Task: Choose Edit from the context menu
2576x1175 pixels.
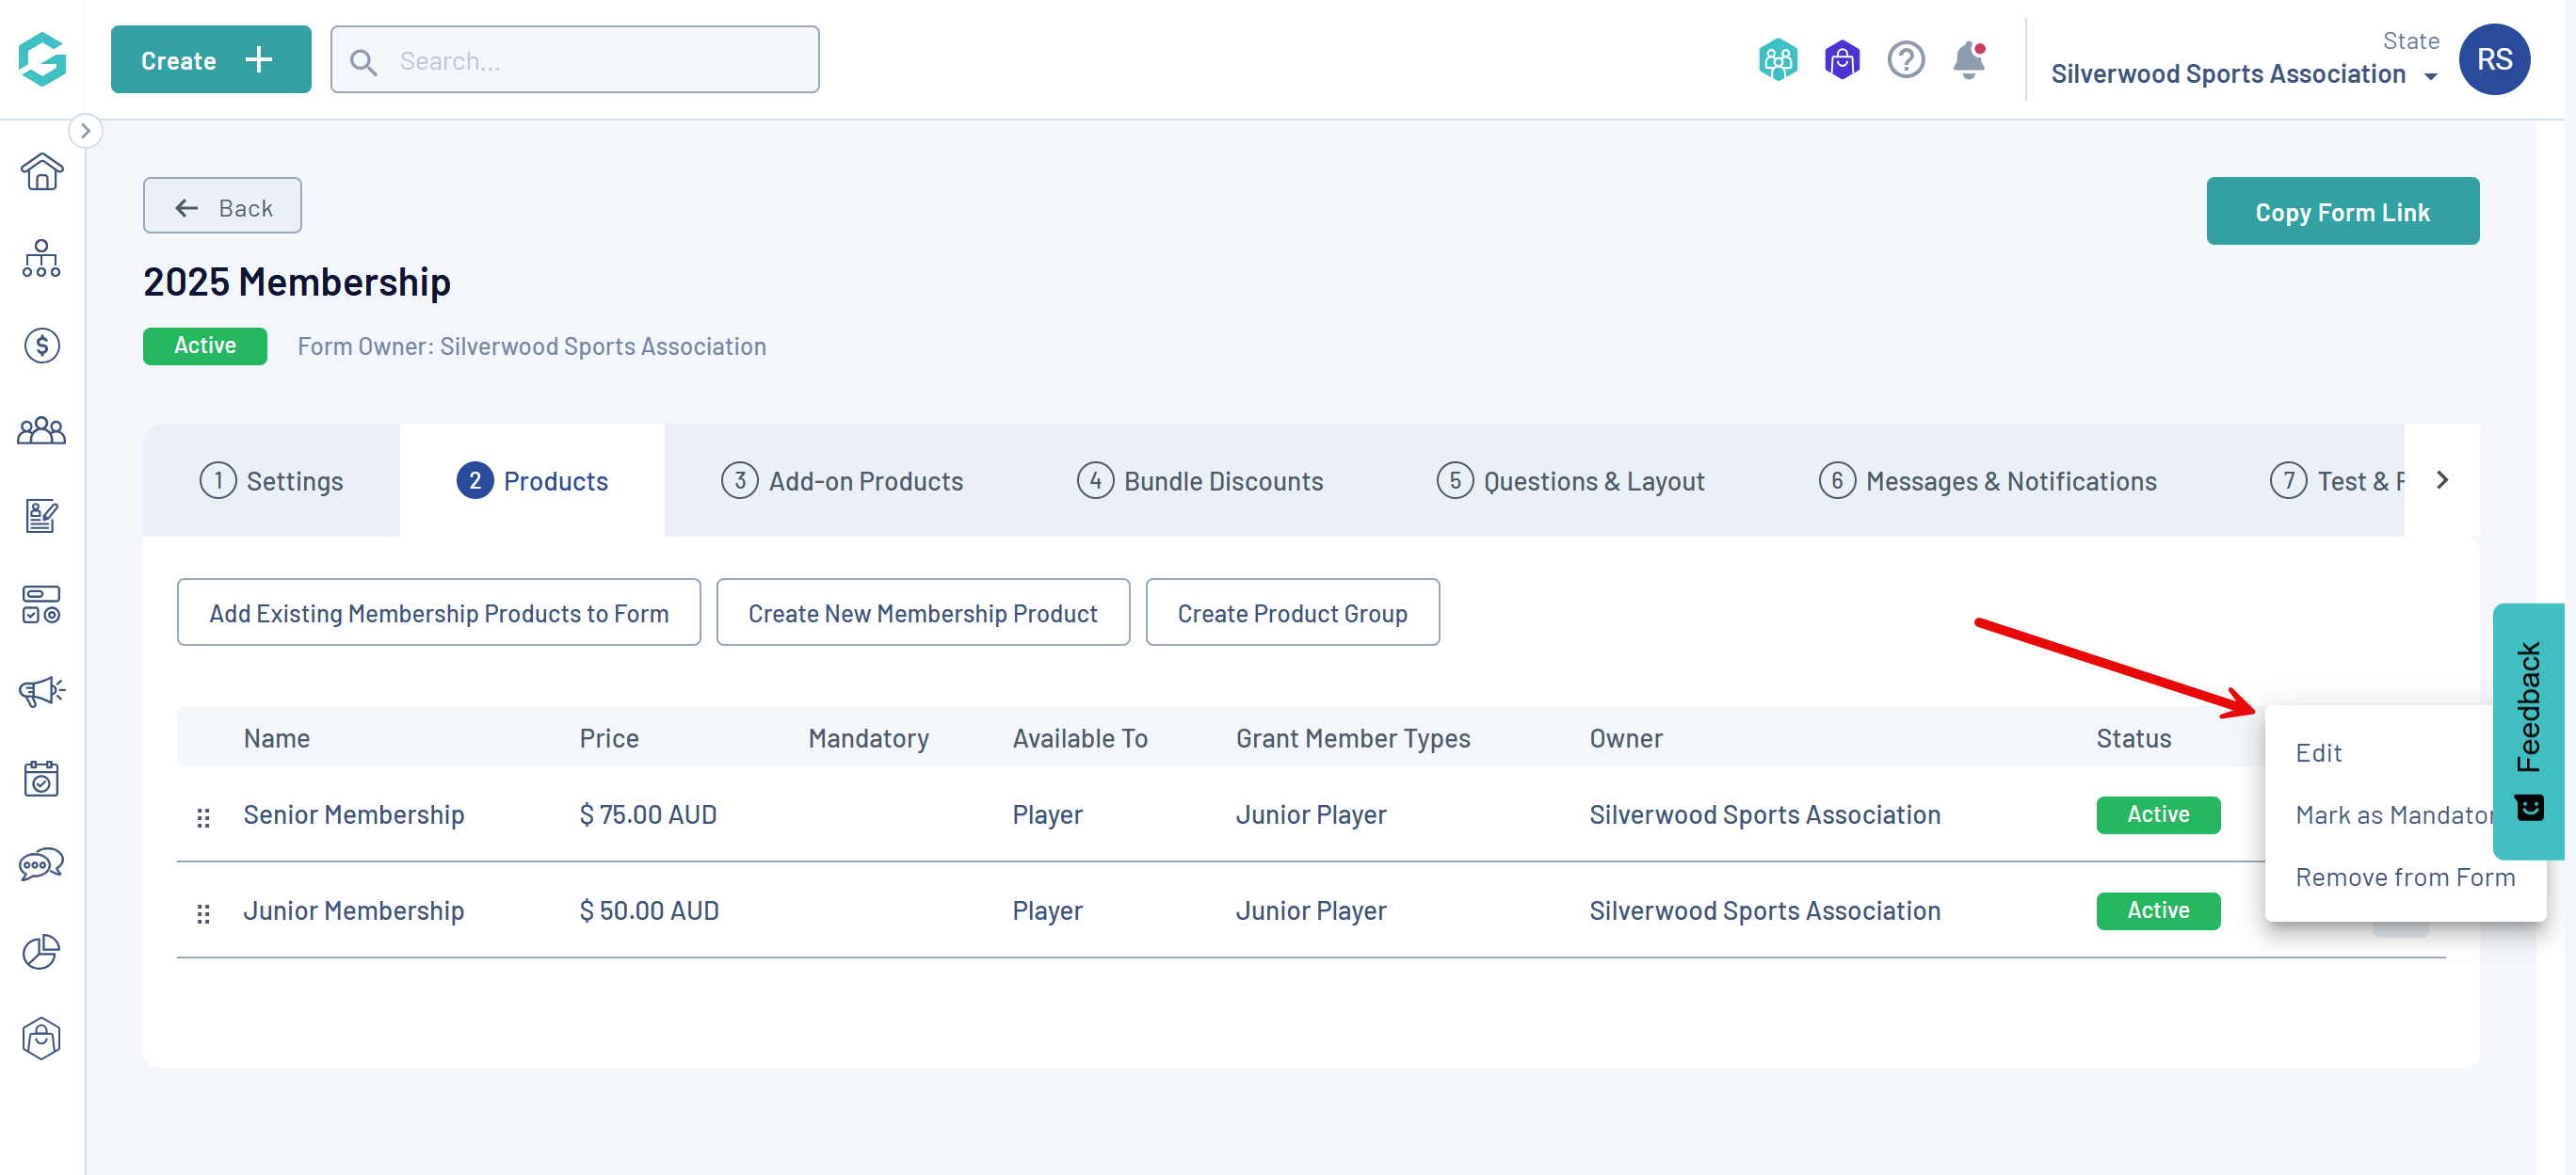Action: [x=2318, y=753]
